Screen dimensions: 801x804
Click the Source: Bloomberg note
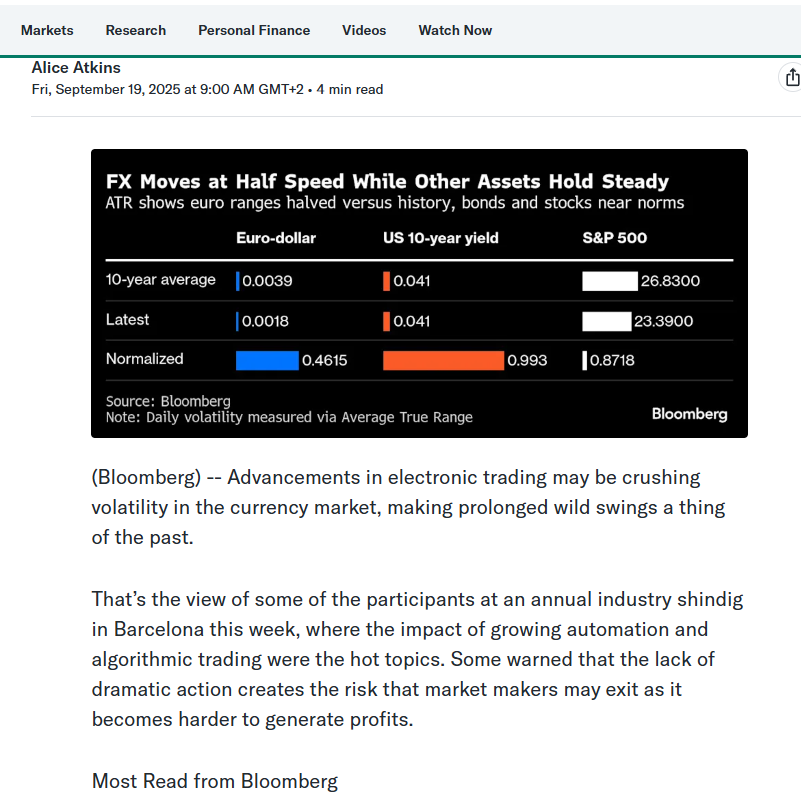168,401
